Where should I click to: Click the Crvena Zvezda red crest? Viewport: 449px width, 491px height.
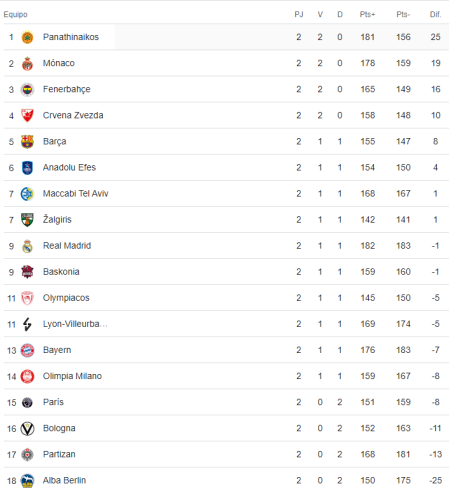click(27, 115)
